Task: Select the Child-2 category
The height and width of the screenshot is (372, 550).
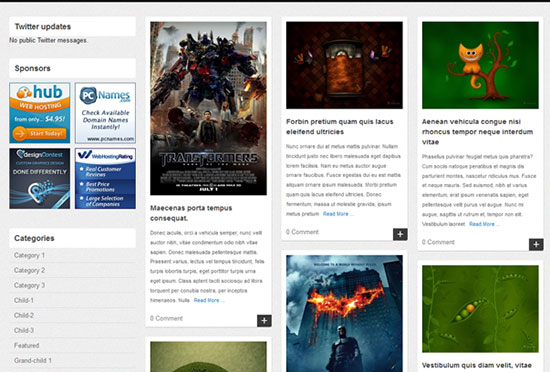Action: [x=24, y=315]
